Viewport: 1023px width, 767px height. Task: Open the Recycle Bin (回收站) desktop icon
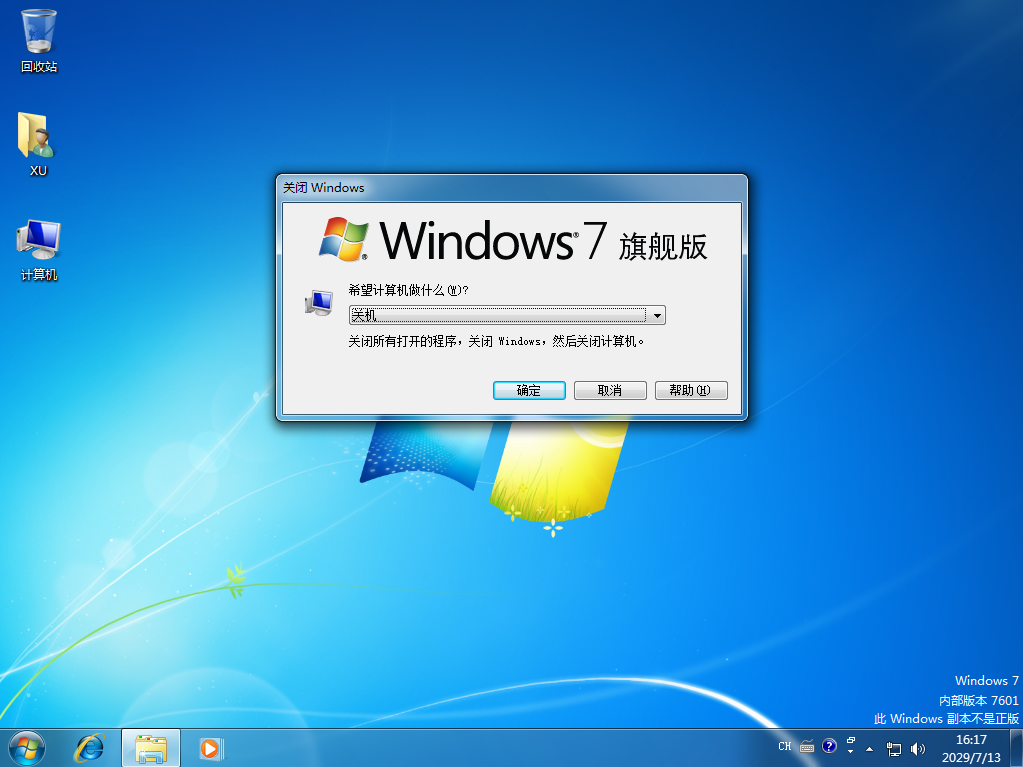tap(39, 40)
